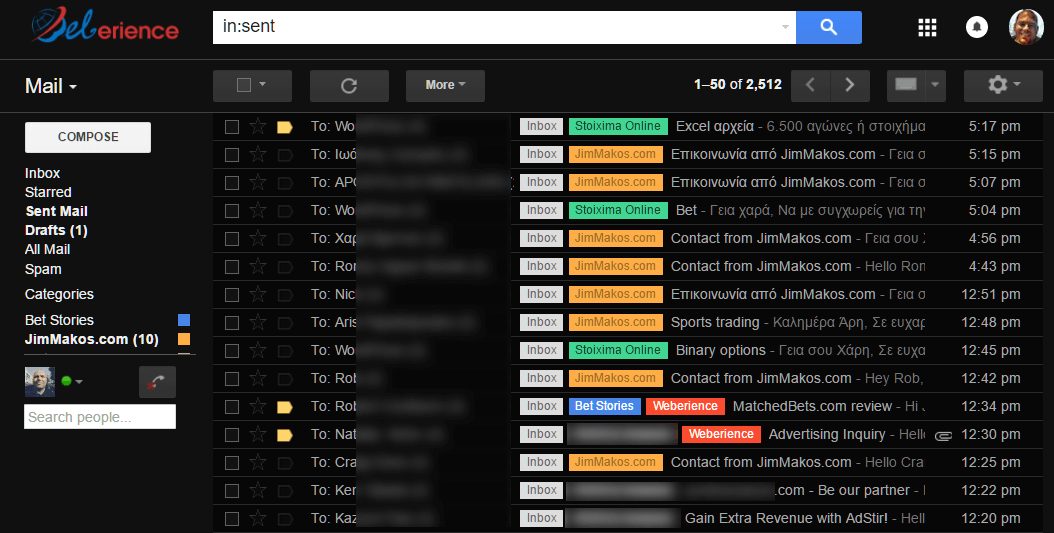1054x533 pixels.
Task: Go to newer messages page
Action: point(810,85)
